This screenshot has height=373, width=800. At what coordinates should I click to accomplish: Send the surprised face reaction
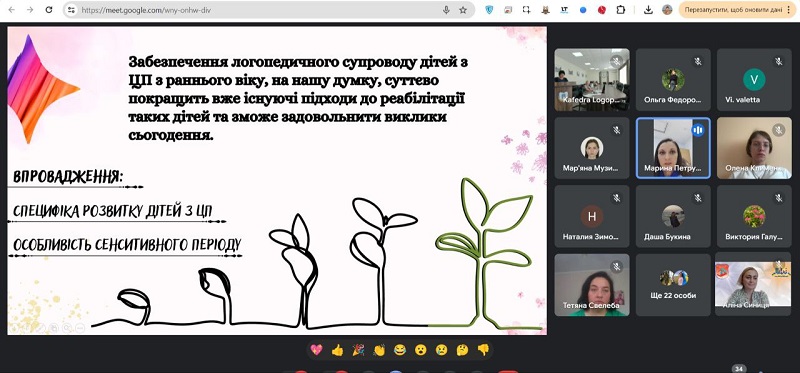[x=420, y=350]
